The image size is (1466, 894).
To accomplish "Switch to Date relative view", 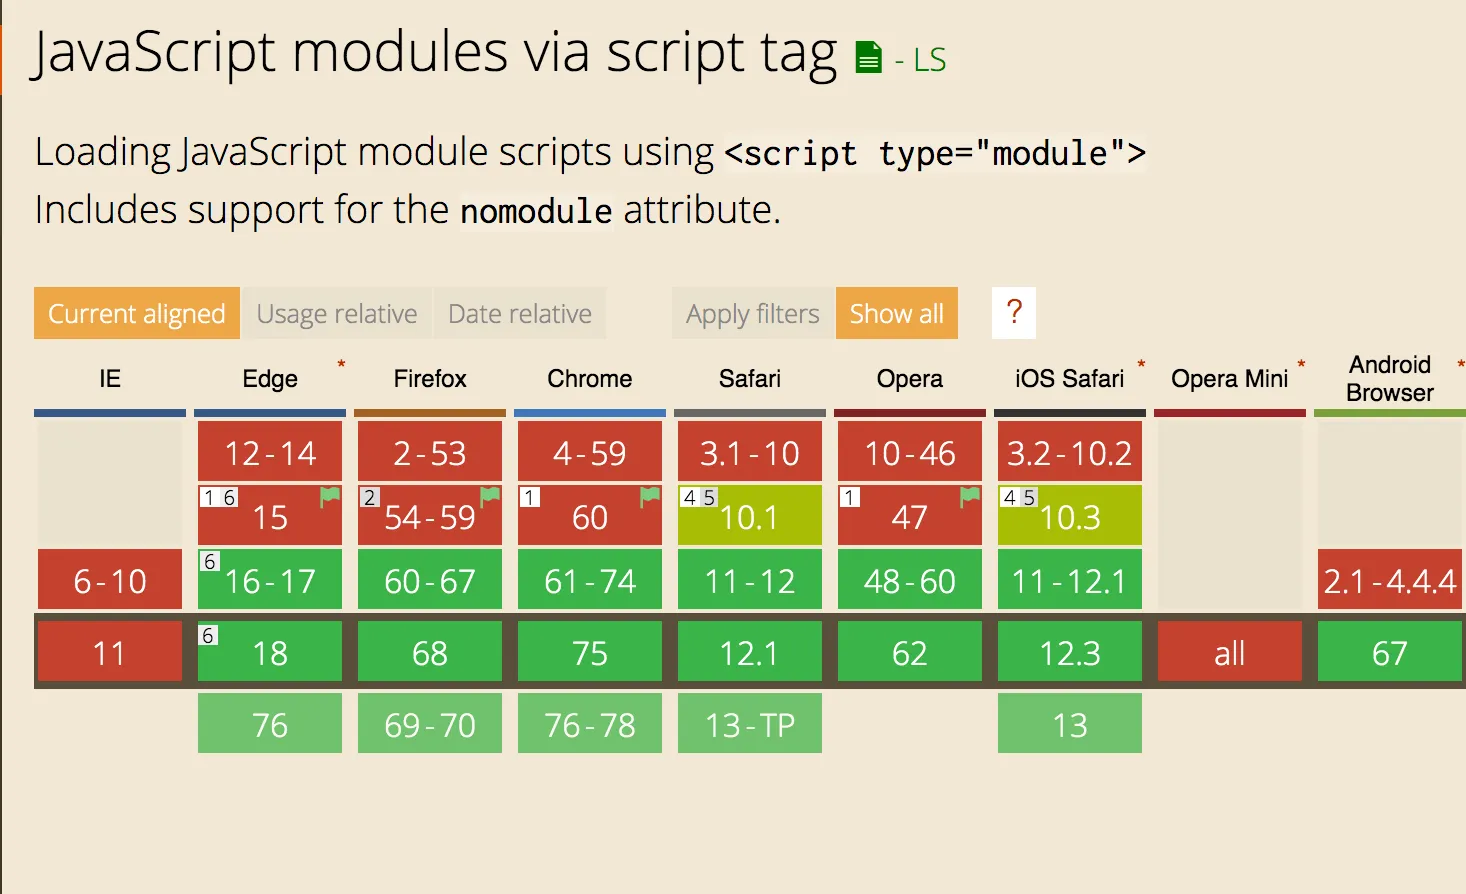I will click(520, 313).
